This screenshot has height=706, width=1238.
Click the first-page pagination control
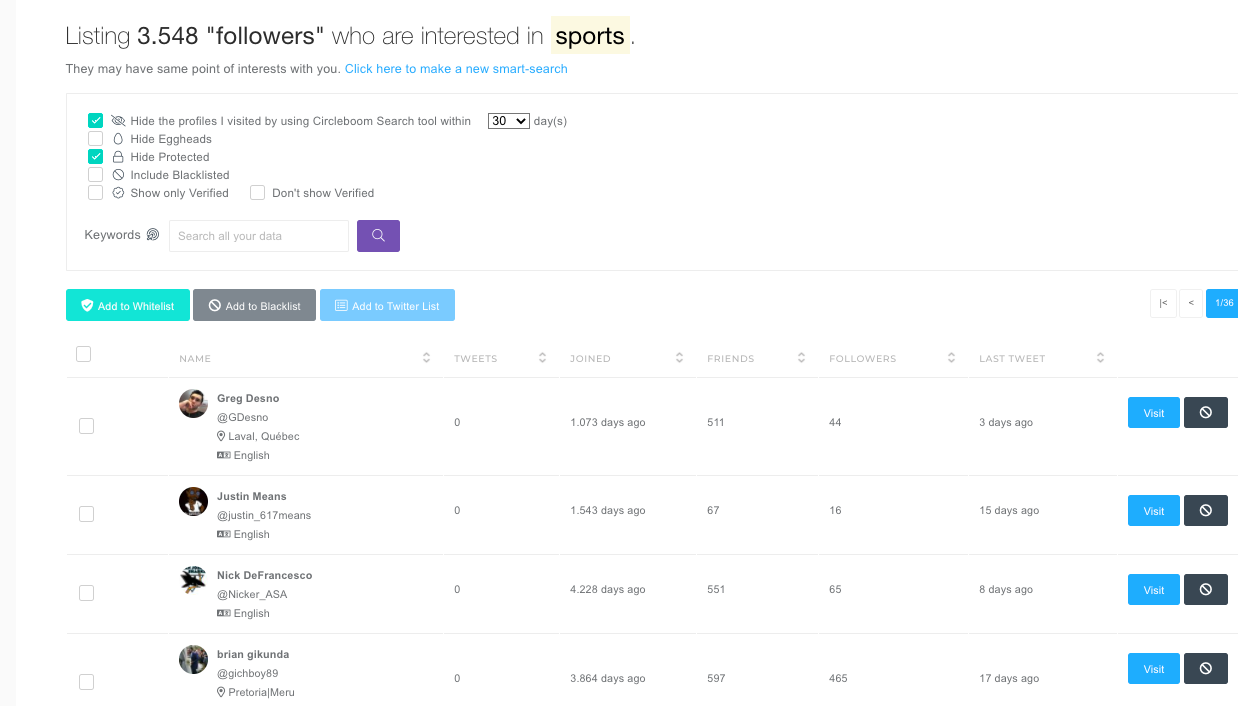(x=1163, y=302)
